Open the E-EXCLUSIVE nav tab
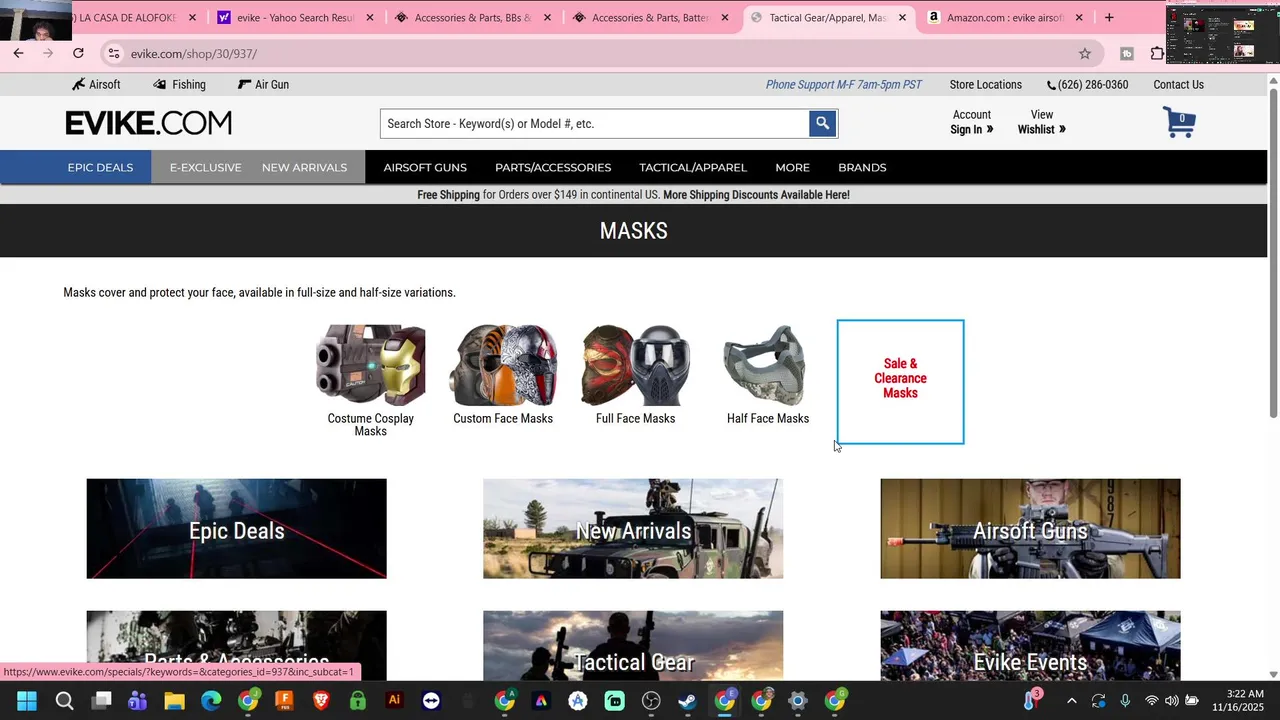Screen dimensions: 1280x720 [205, 167]
